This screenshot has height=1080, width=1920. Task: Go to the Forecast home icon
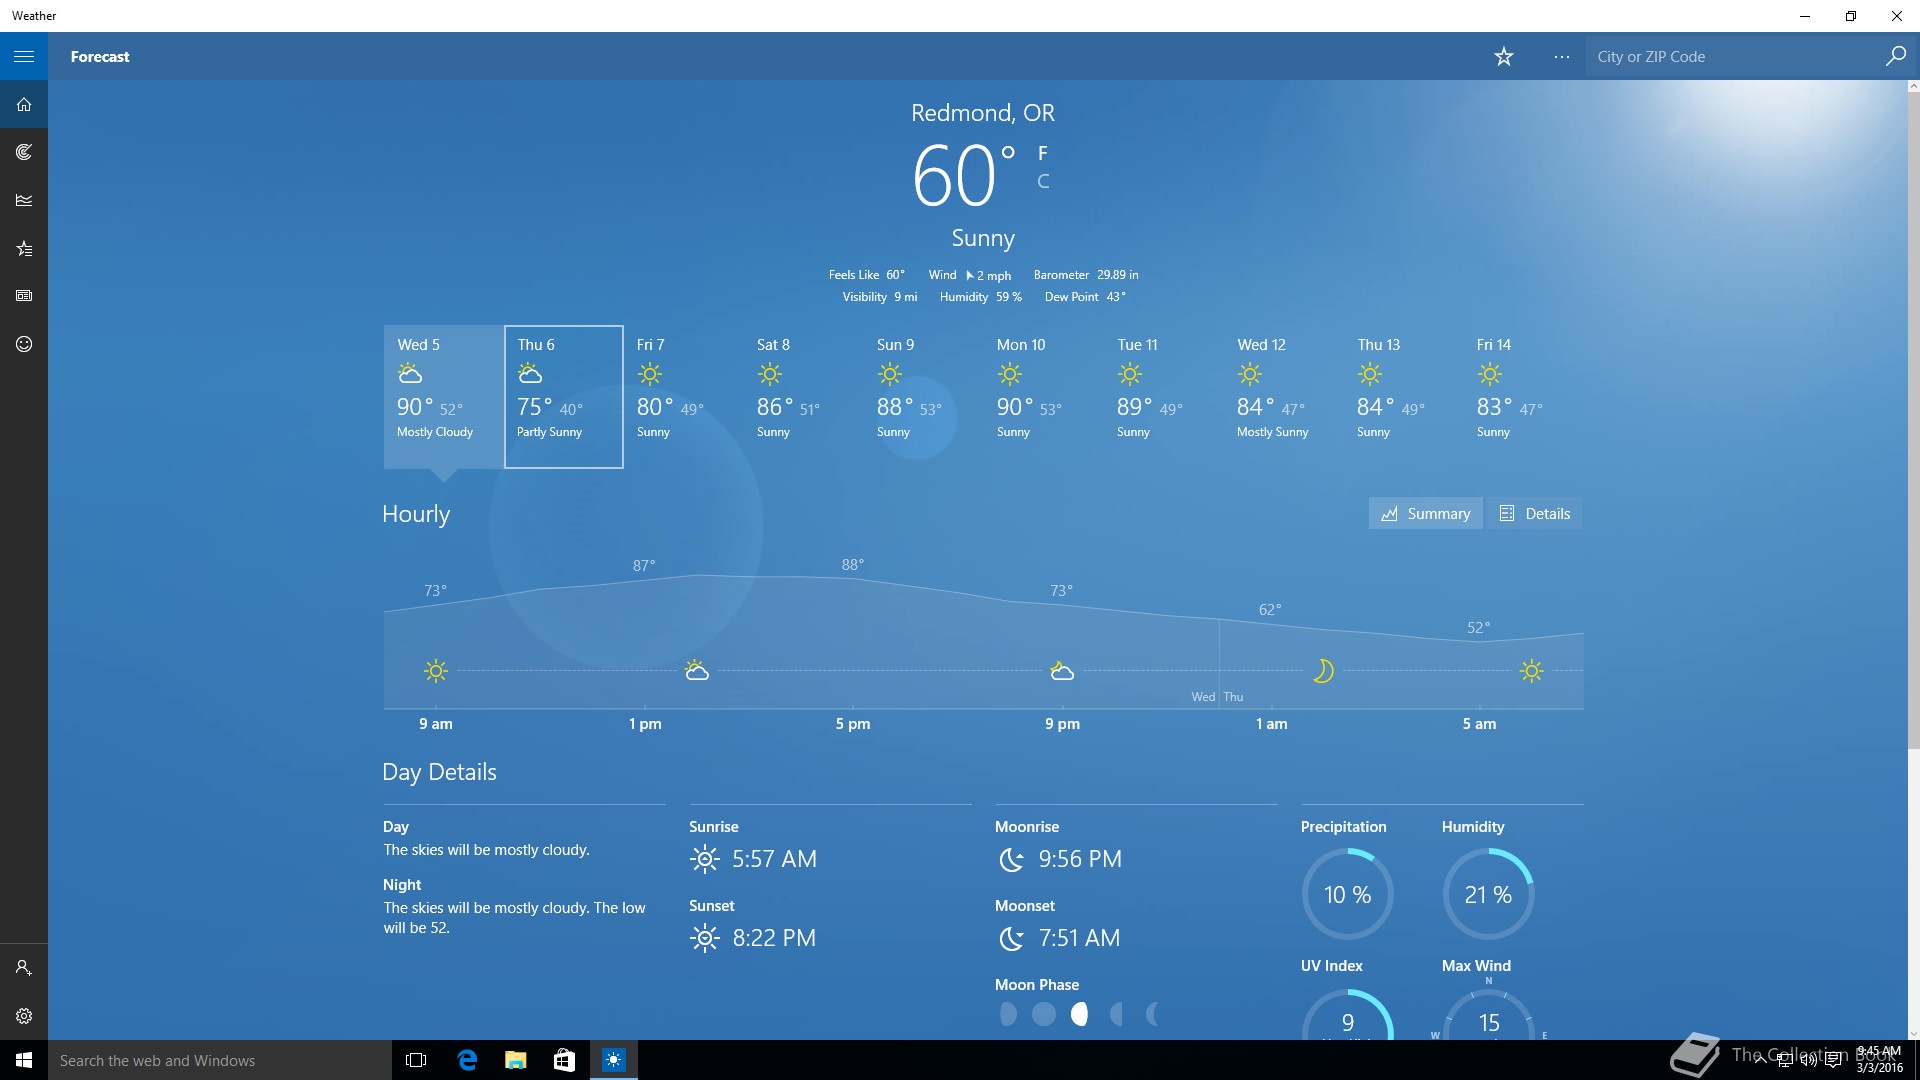(x=24, y=104)
